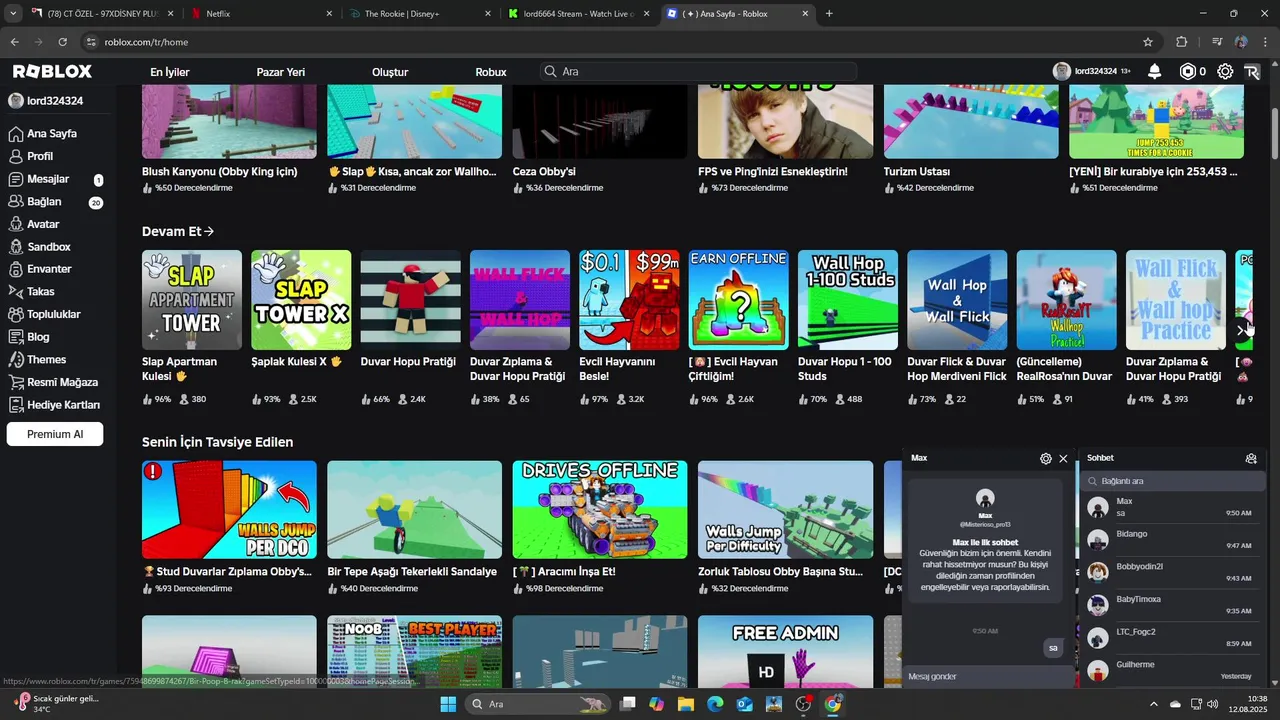Open En İyiler menu
The height and width of the screenshot is (720, 1280).
170,72
